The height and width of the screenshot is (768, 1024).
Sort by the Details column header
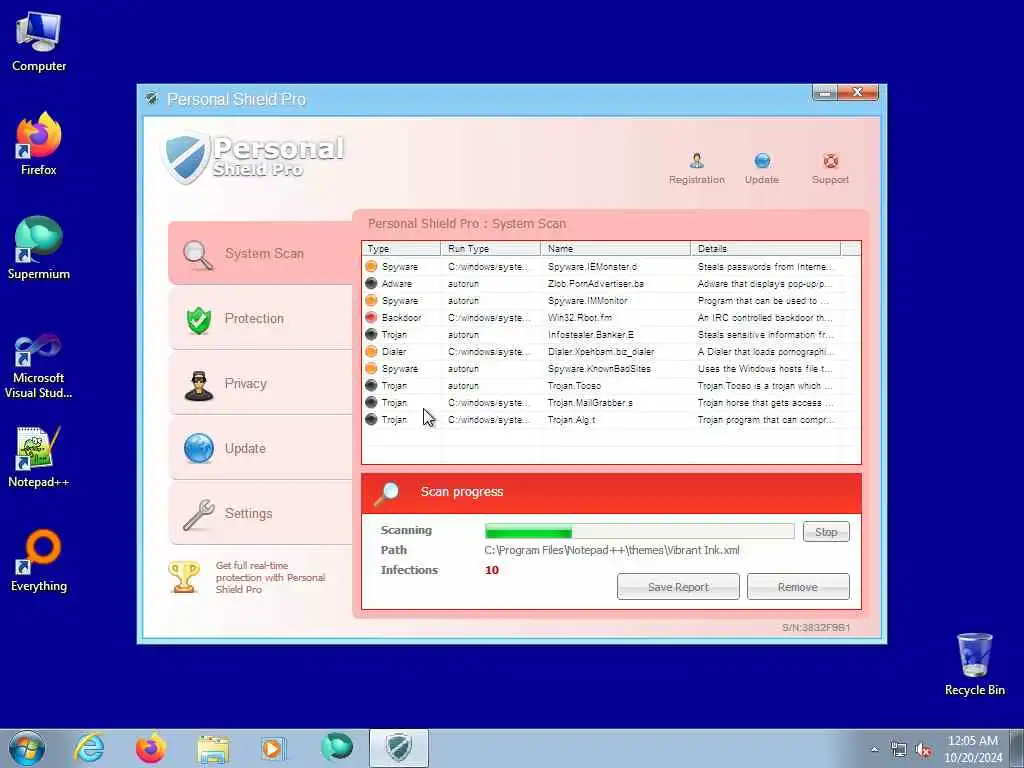765,249
